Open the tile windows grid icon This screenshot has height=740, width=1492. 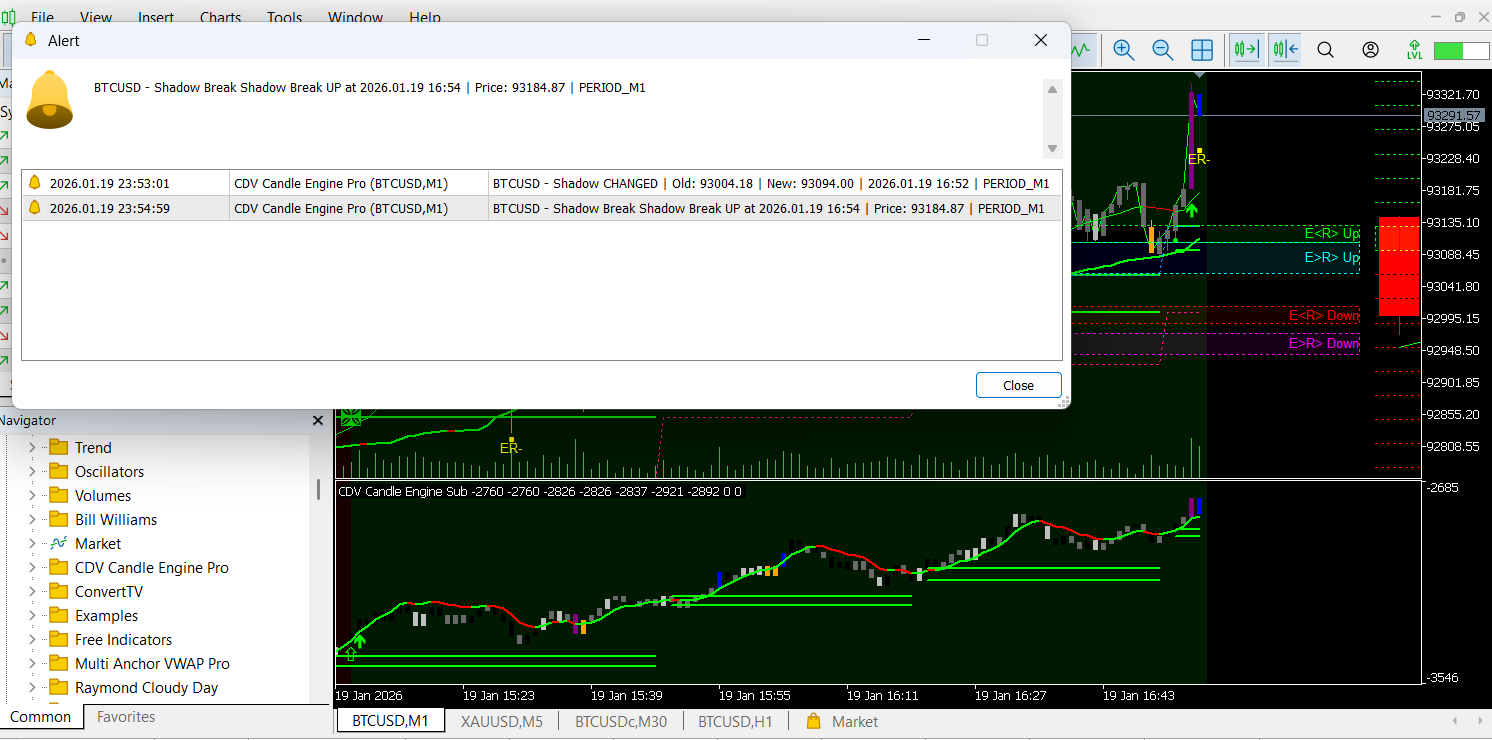click(1202, 49)
